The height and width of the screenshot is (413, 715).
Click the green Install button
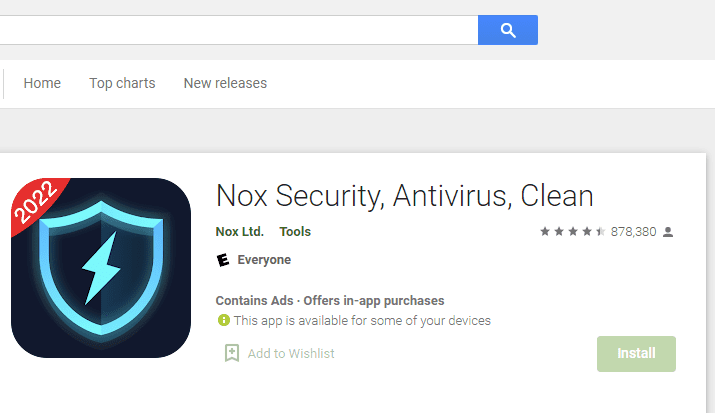[x=636, y=354]
